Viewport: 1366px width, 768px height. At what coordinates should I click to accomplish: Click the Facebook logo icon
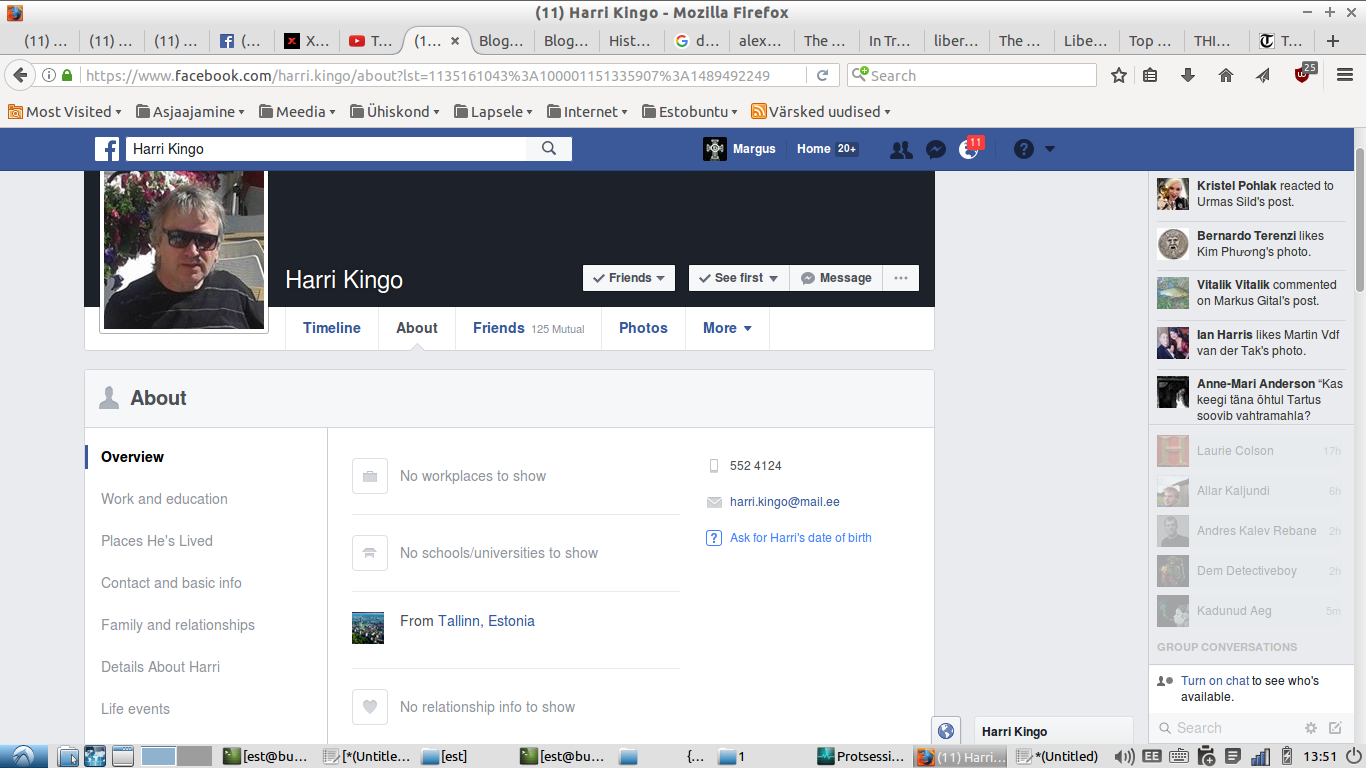tap(107, 149)
